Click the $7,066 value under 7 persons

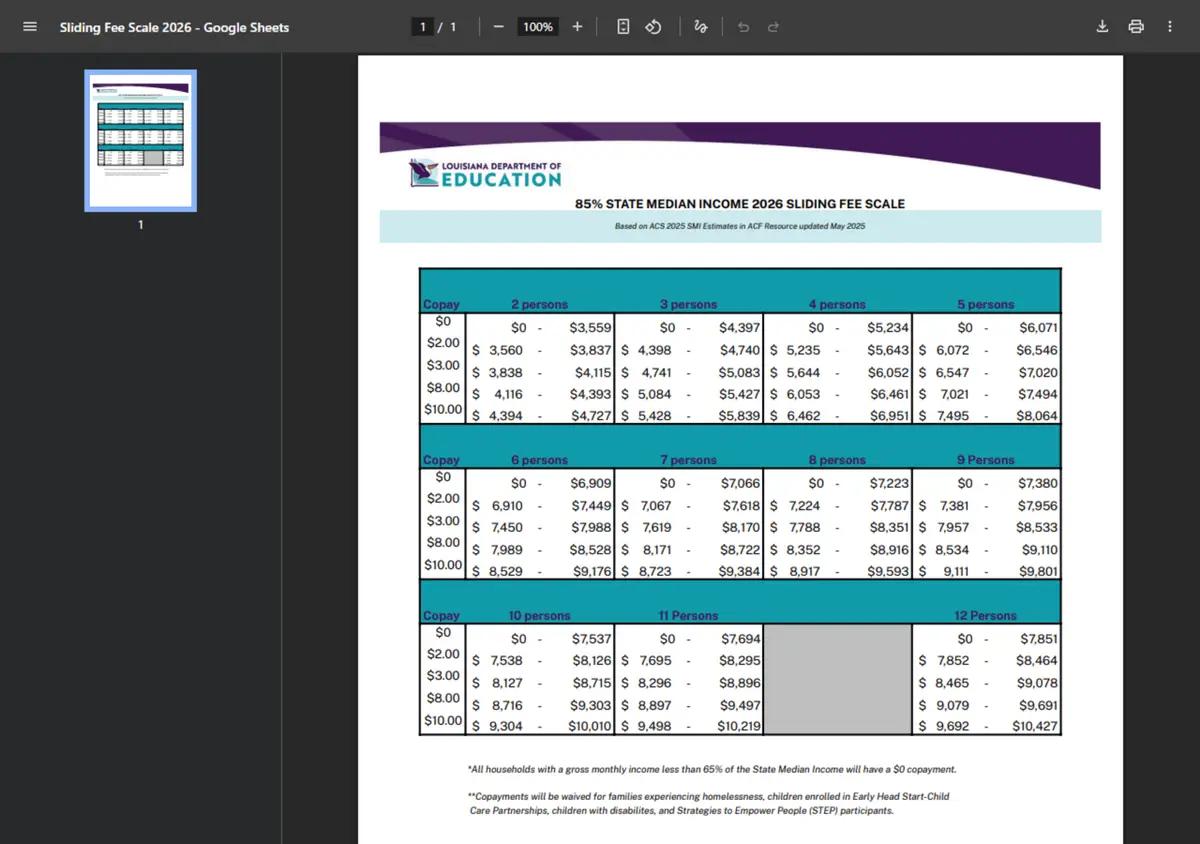[740, 484]
